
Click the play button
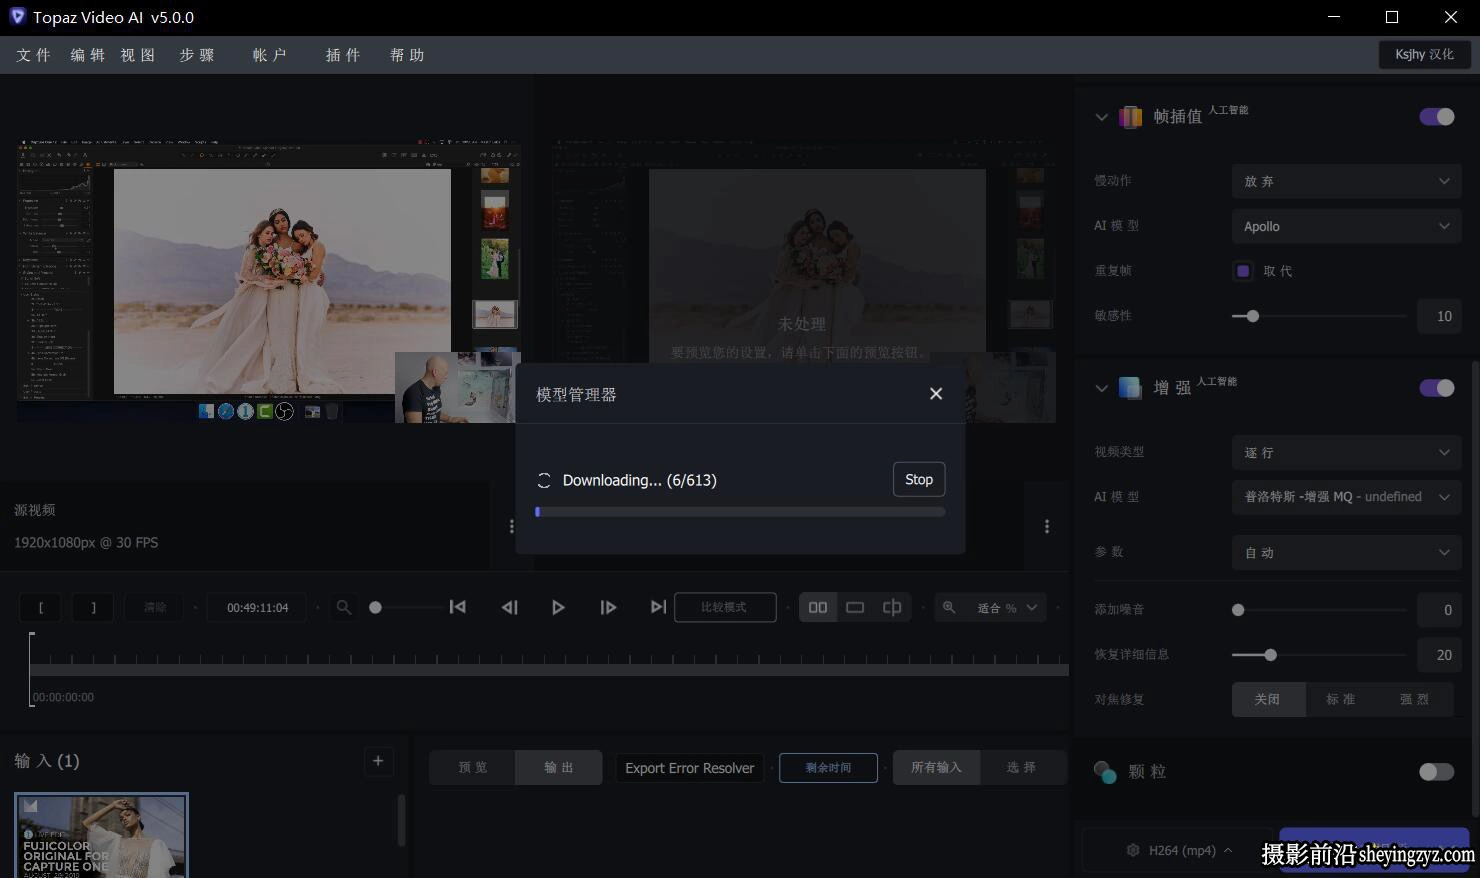[x=558, y=607]
